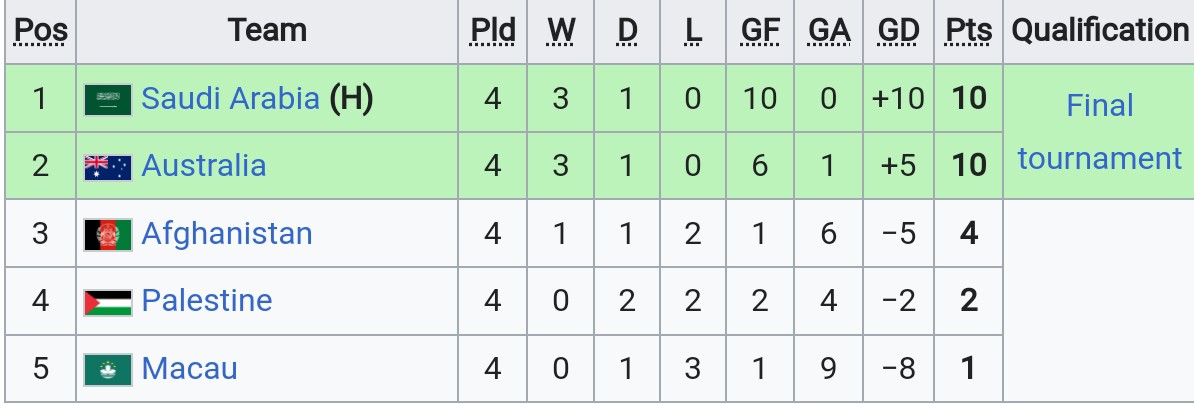Click the GF column header abbreviation
Viewport: 1194px width, 409px height.
tap(760, 31)
